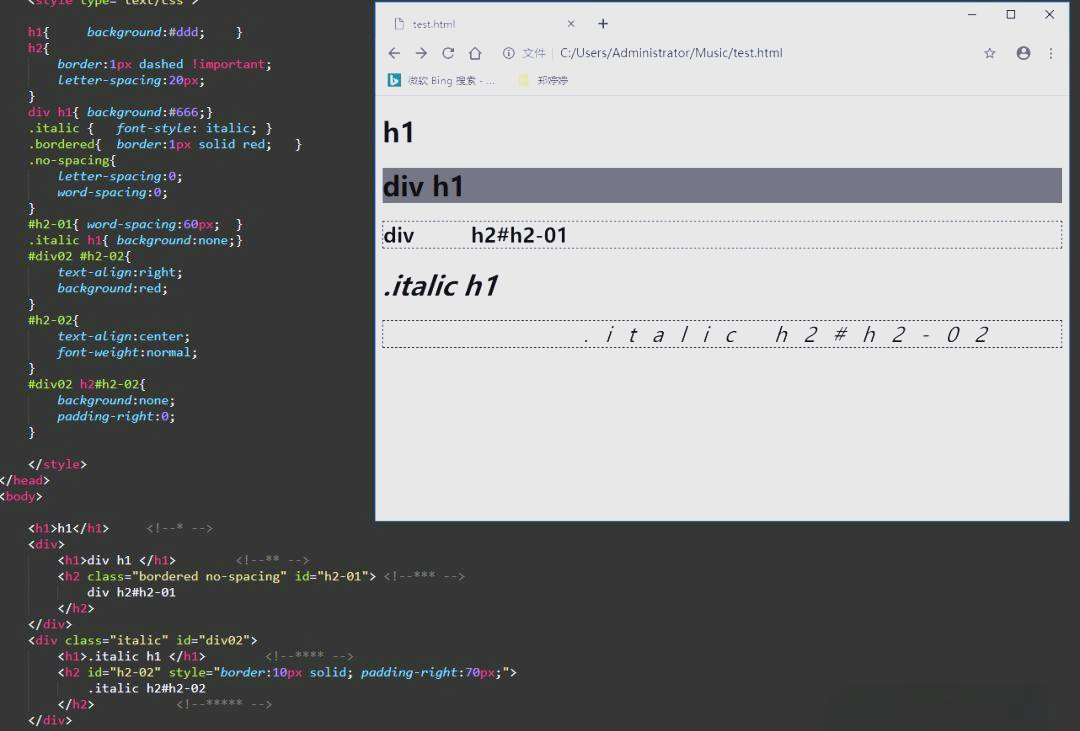Click the site info icon before URL
Screen dimensions: 1080x731
click(x=508, y=53)
